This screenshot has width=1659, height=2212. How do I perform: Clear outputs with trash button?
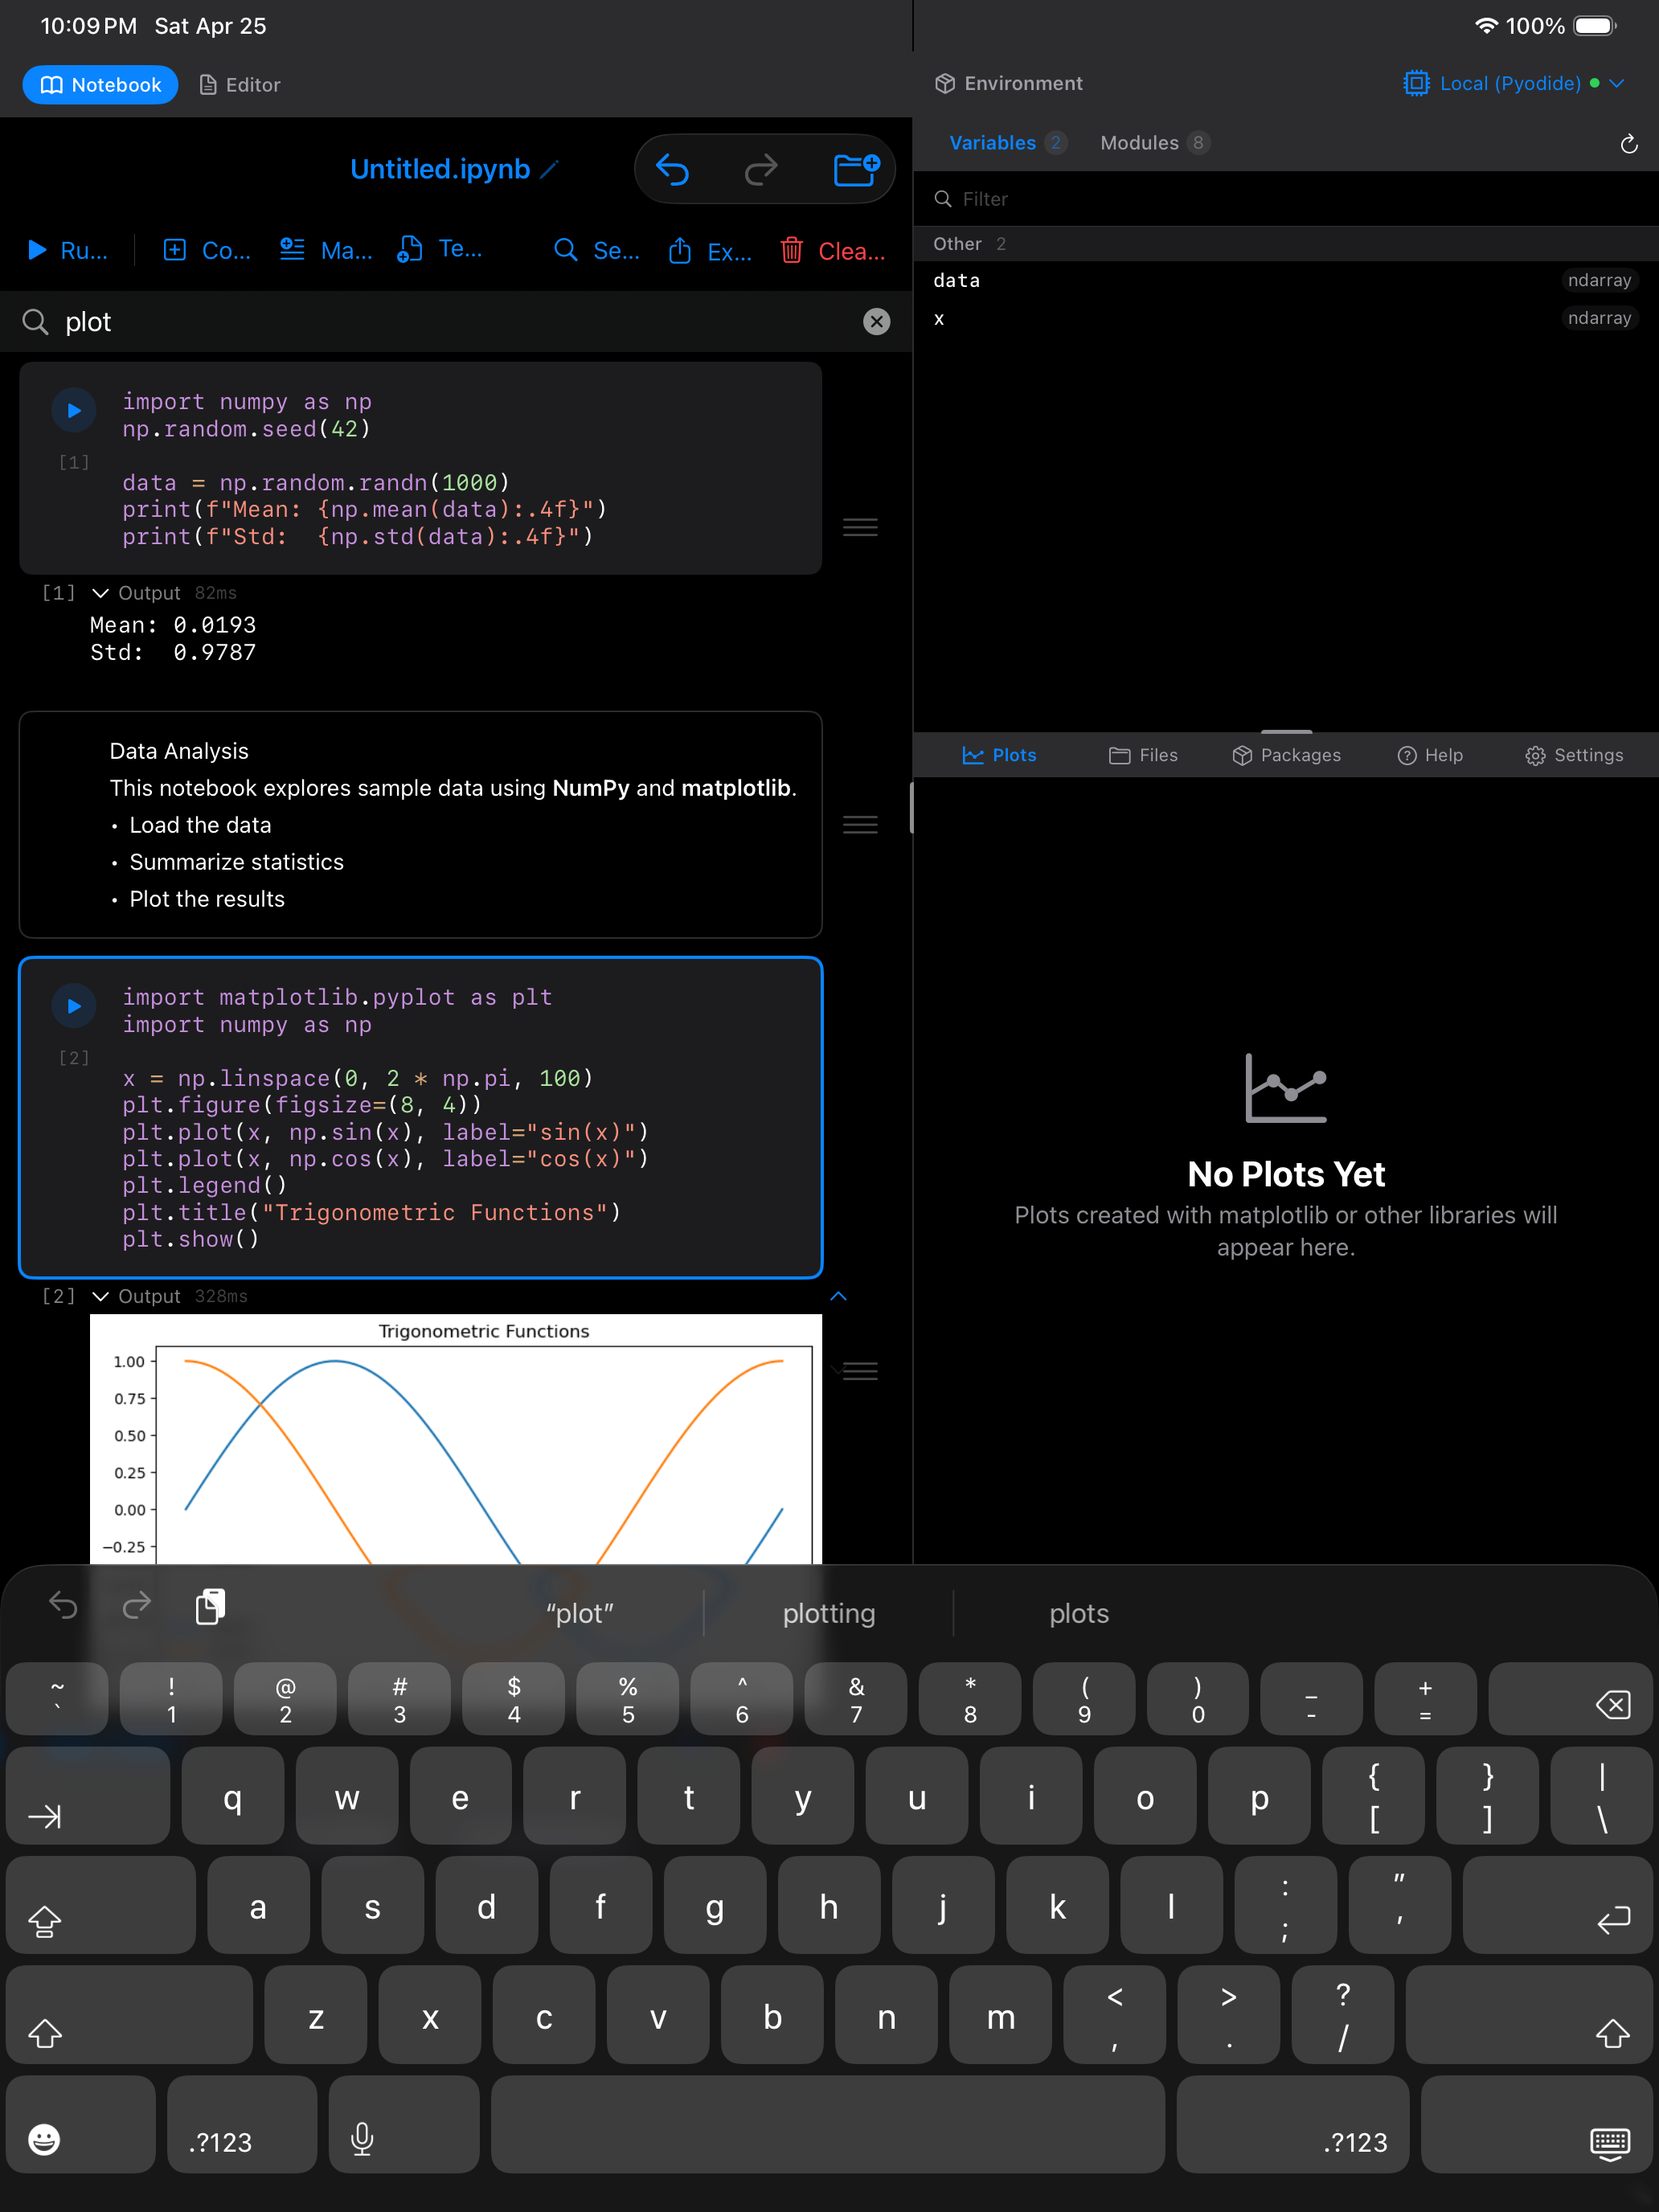tap(832, 250)
